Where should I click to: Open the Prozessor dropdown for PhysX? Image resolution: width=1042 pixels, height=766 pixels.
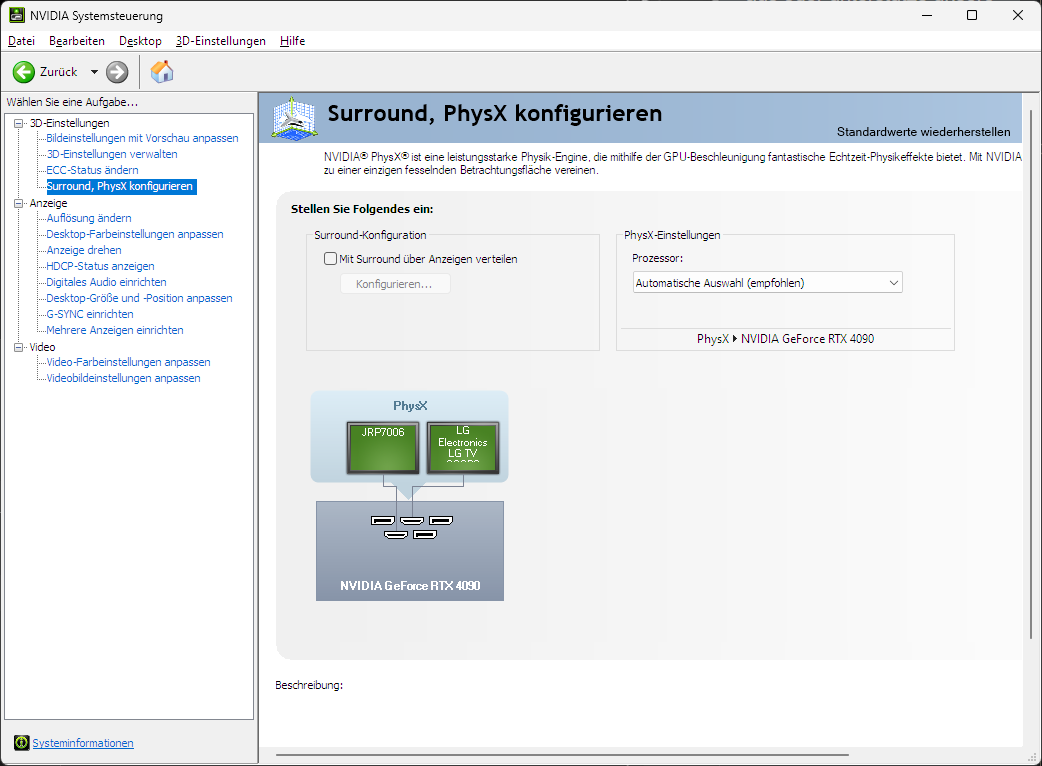point(768,283)
